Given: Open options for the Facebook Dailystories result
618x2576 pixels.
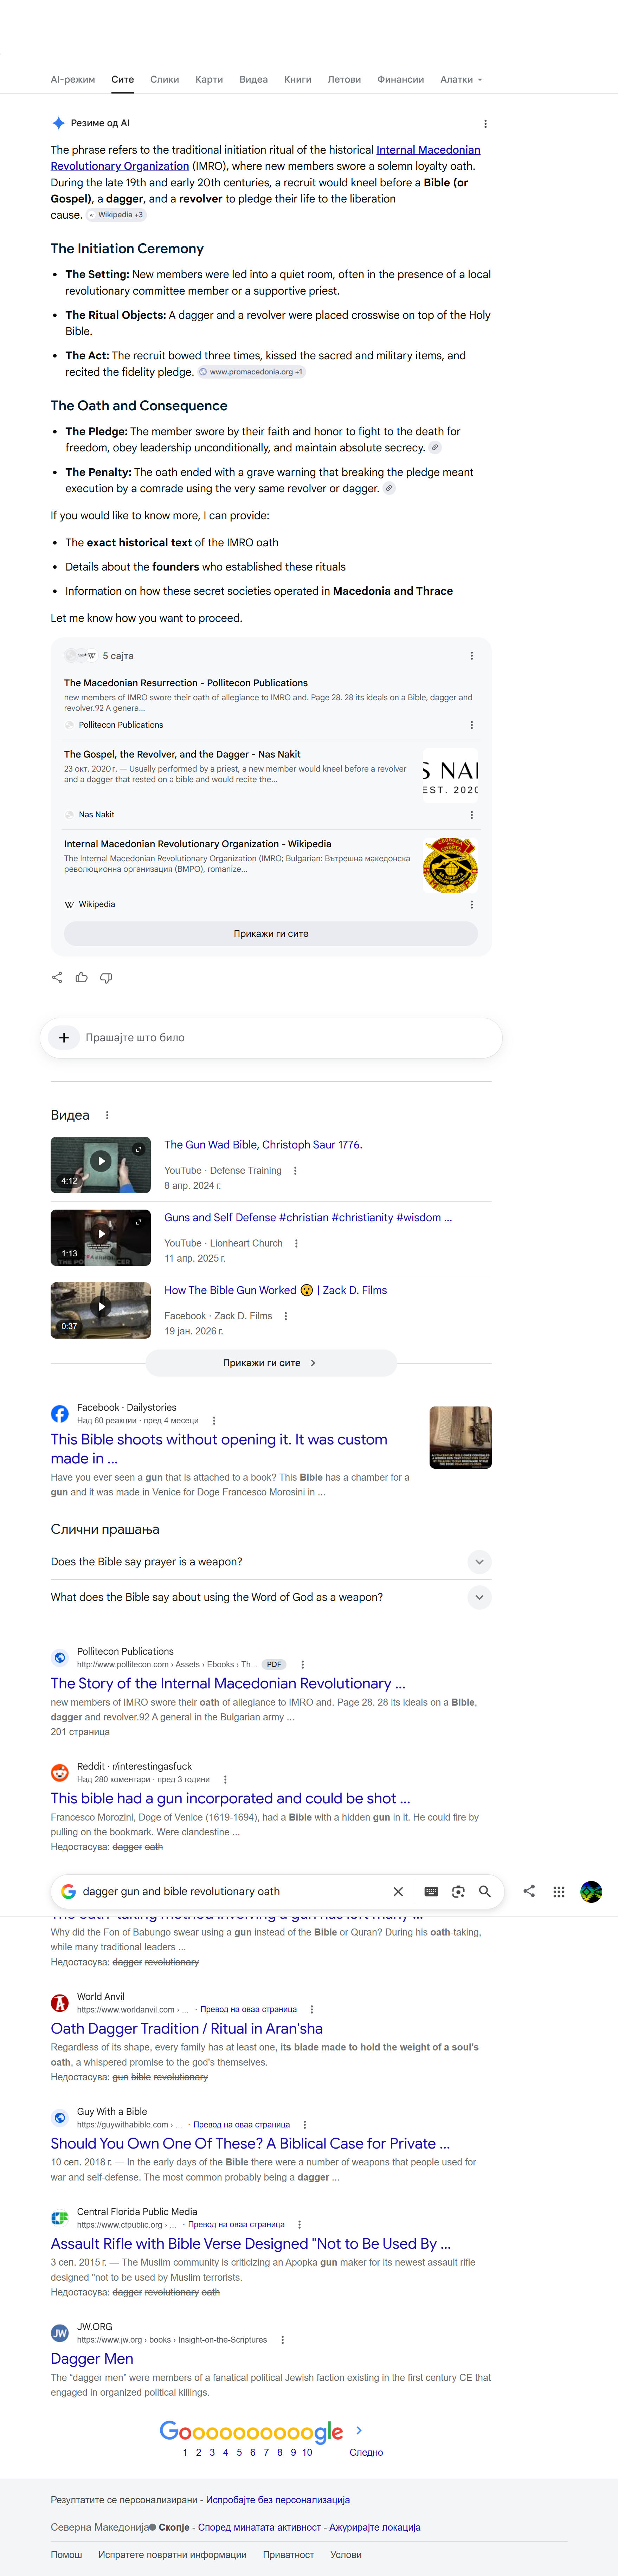Looking at the screenshot, I should pos(214,1421).
